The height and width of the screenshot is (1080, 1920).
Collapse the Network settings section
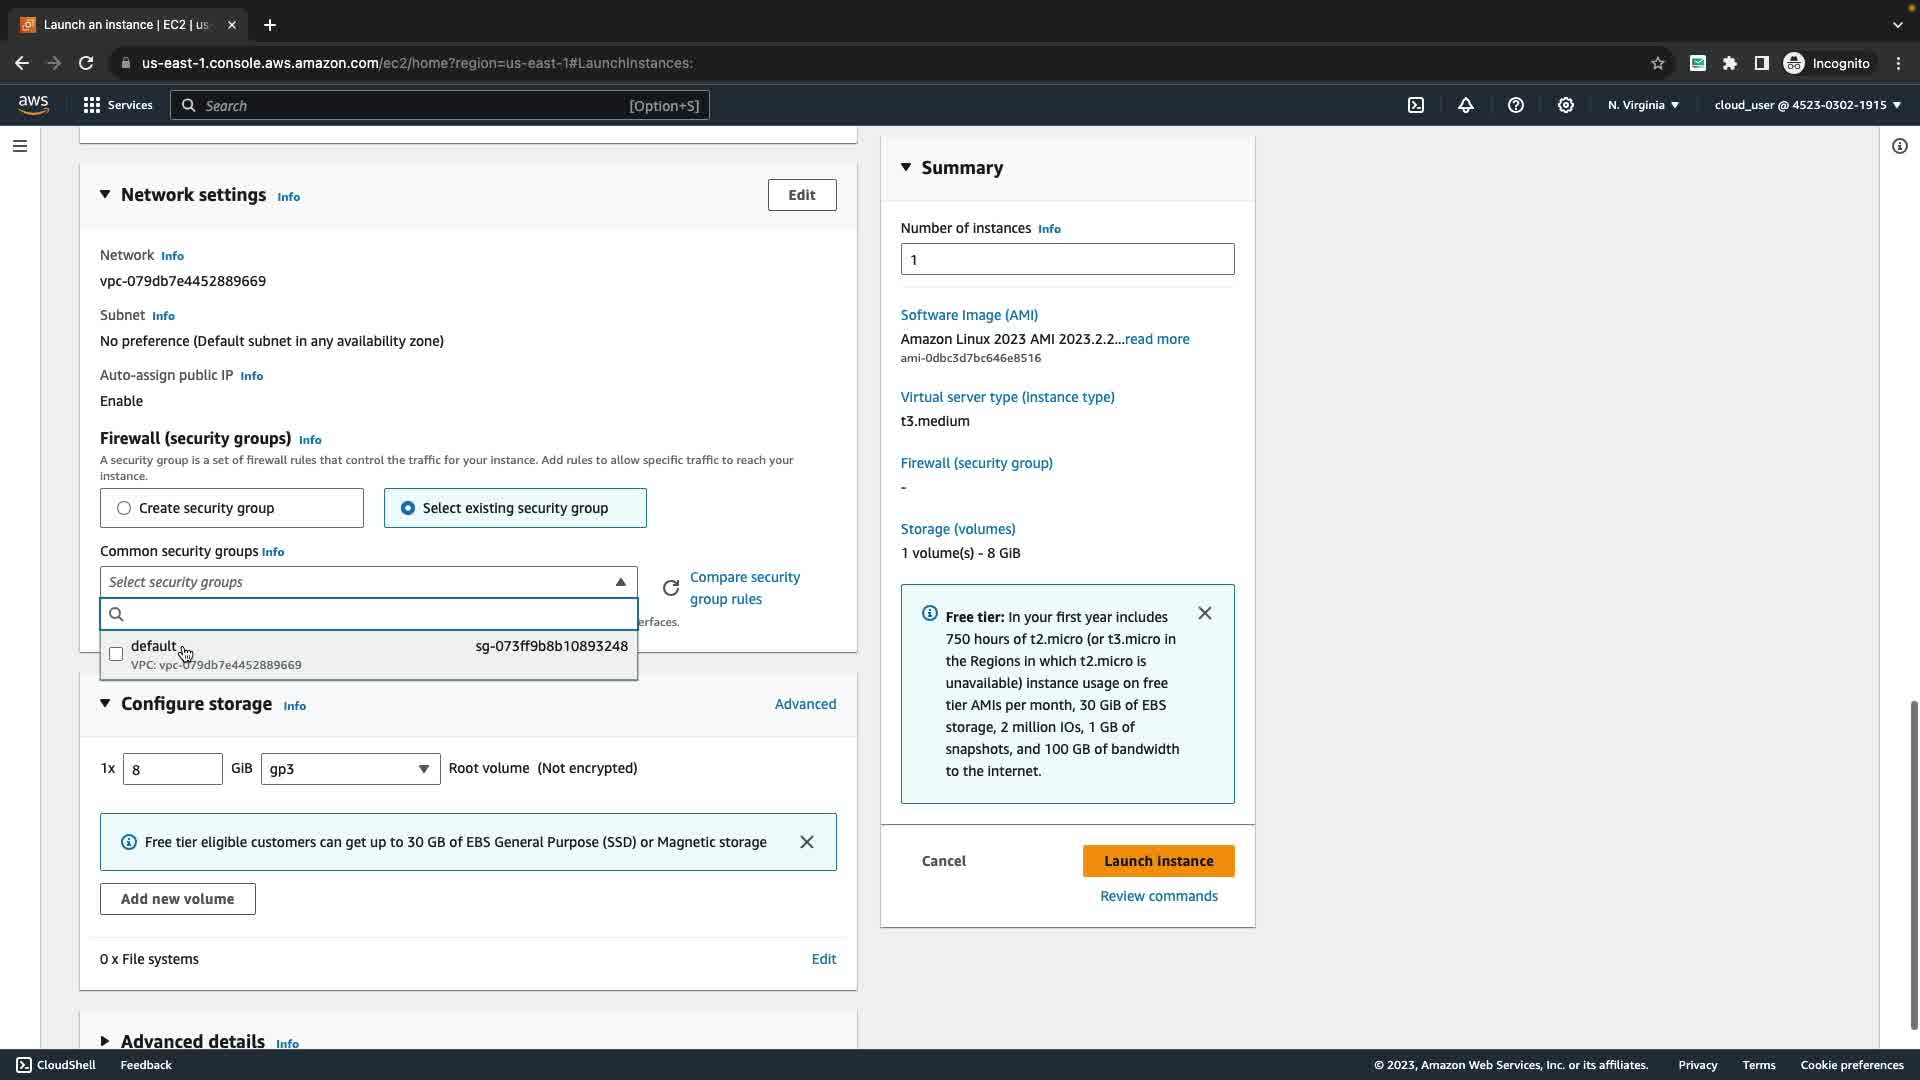[x=105, y=195]
